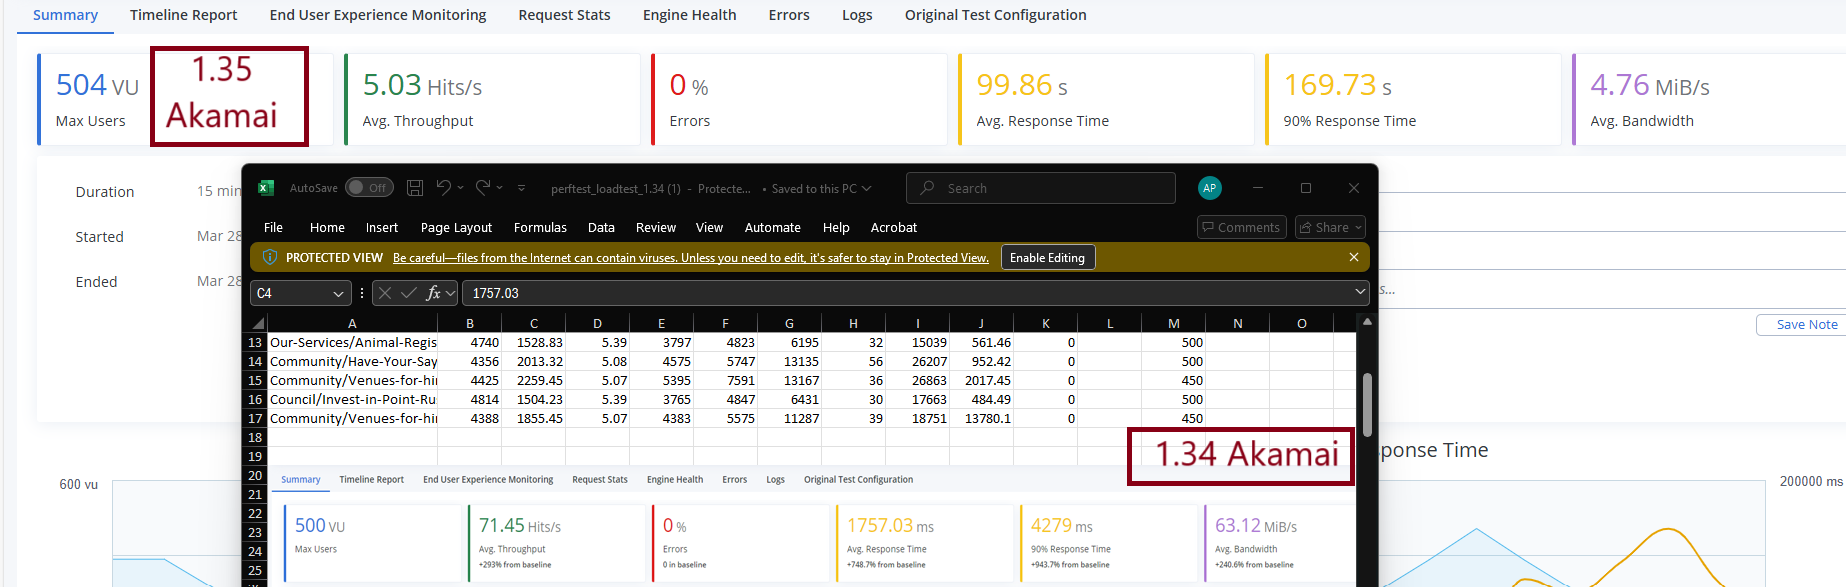Screen dimensions: 1846x587
Task: Click the scroll-up arrow of the Excel sheet
Action: click(x=1367, y=322)
